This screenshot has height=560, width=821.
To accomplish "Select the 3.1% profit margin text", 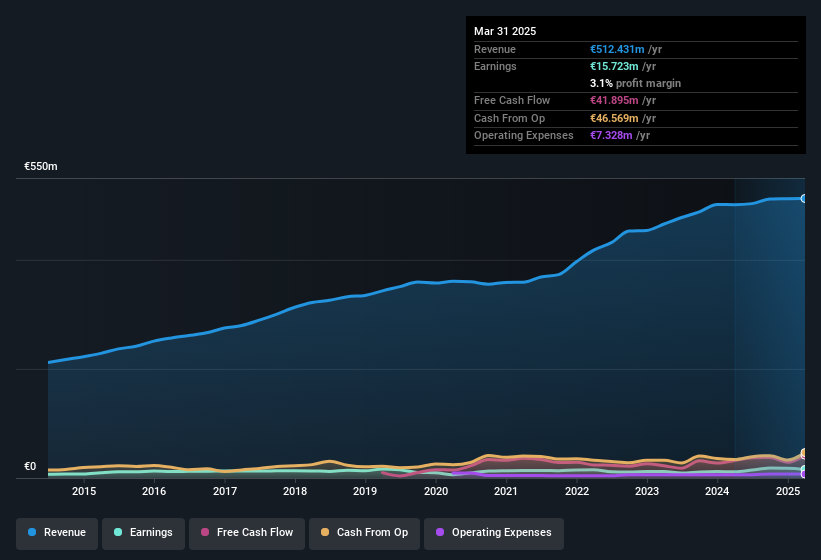I will (635, 83).
